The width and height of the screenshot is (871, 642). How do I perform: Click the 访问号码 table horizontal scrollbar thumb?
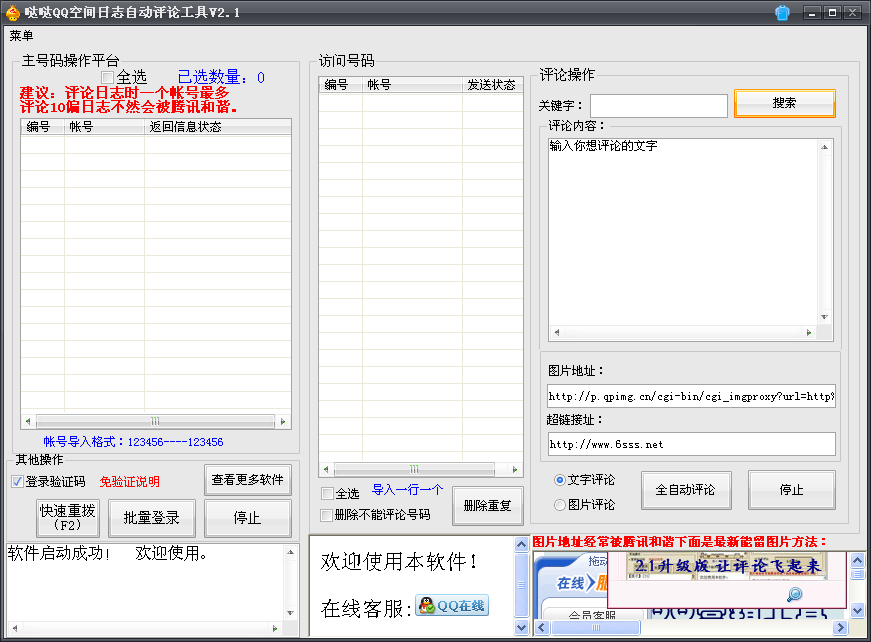coord(414,469)
